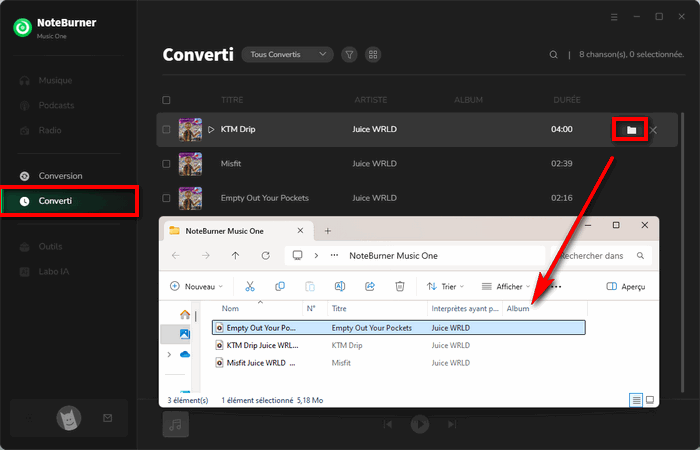The height and width of the screenshot is (450, 700).
Task: Remove KTM Drip with the X icon
Action: (654, 130)
